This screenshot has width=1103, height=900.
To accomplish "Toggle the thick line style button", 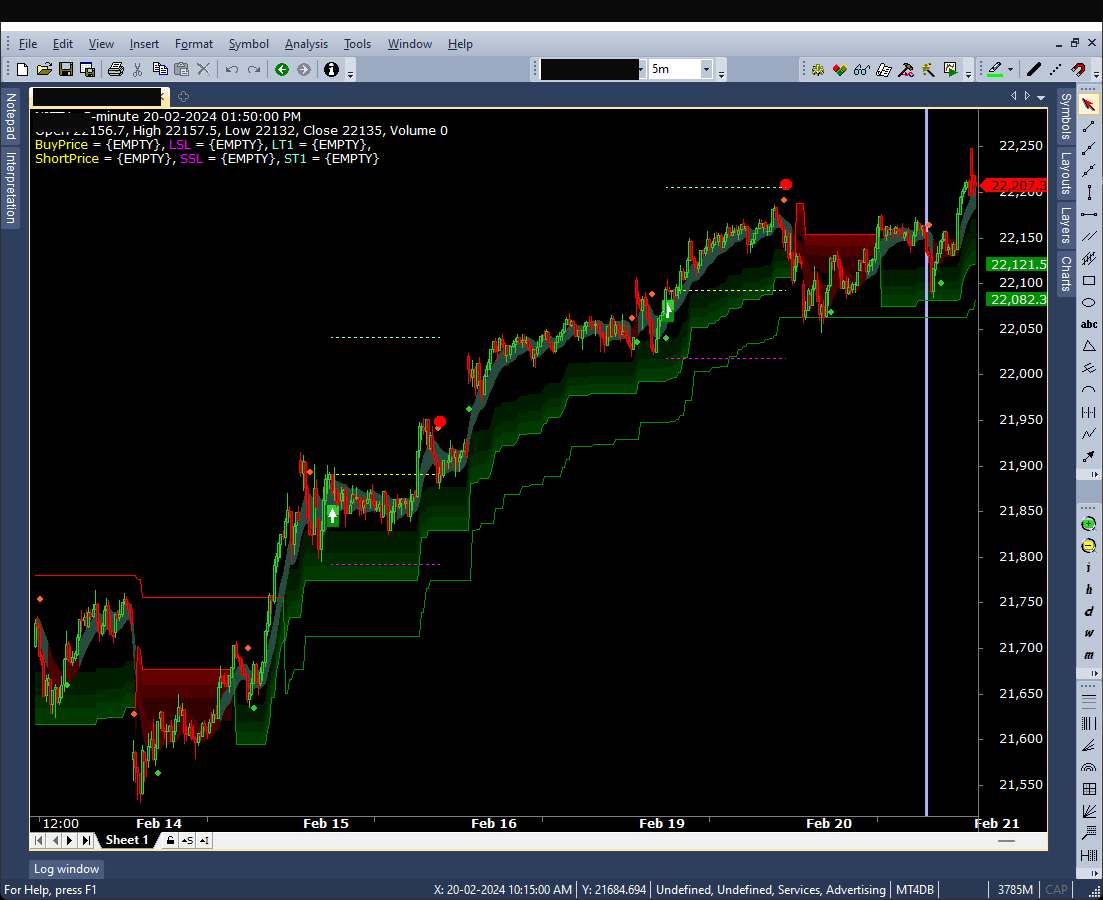I will (x=1033, y=70).
